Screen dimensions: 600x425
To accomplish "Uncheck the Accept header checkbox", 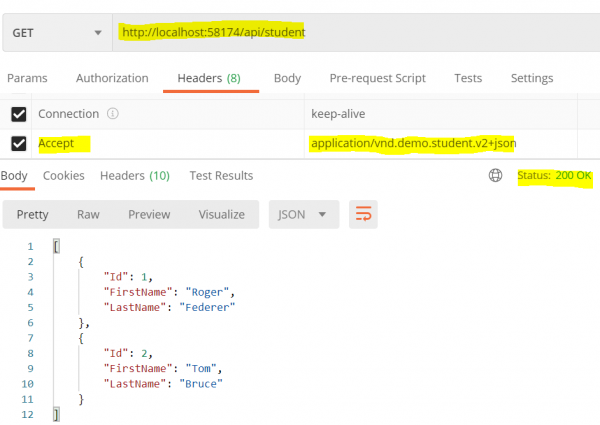I will (x=18, y=144).
